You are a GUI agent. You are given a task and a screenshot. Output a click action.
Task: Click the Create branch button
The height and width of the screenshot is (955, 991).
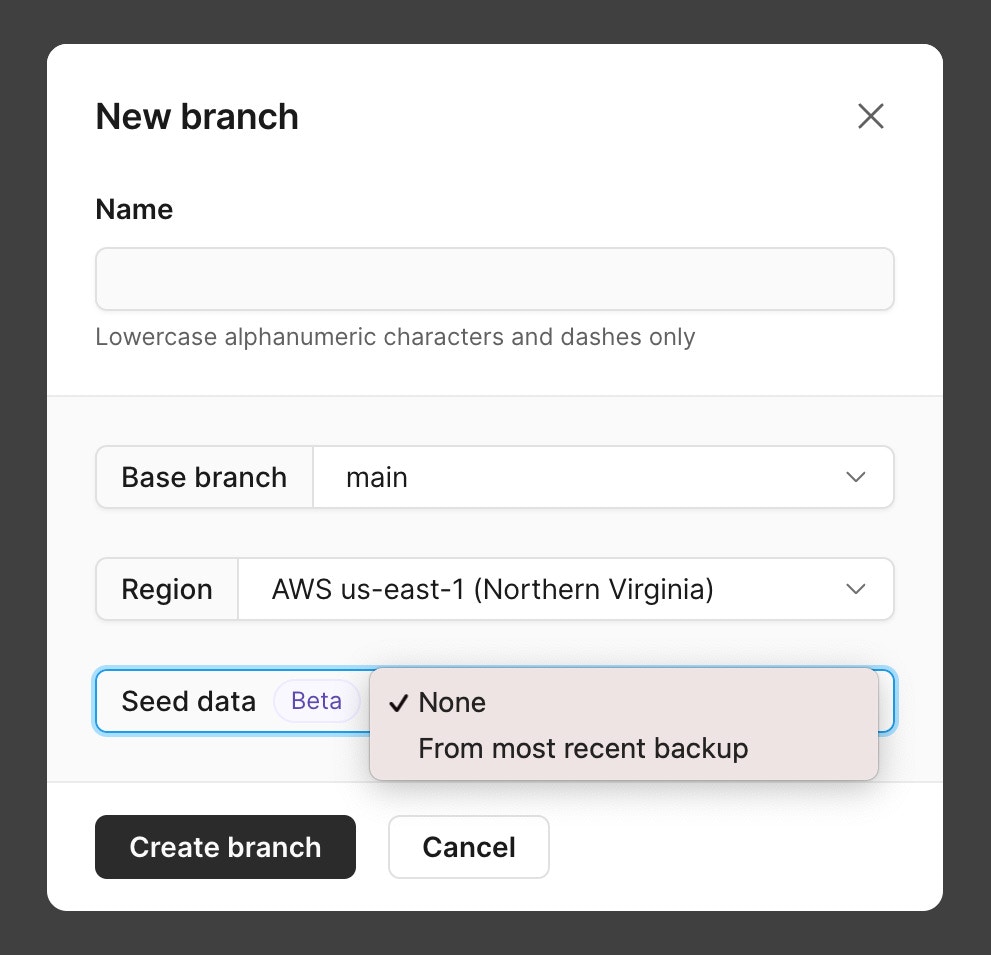[225, 847]
